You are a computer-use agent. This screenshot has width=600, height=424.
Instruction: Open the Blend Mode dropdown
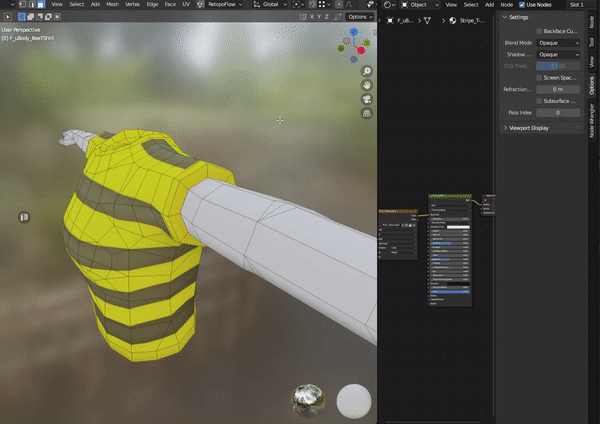558,43
